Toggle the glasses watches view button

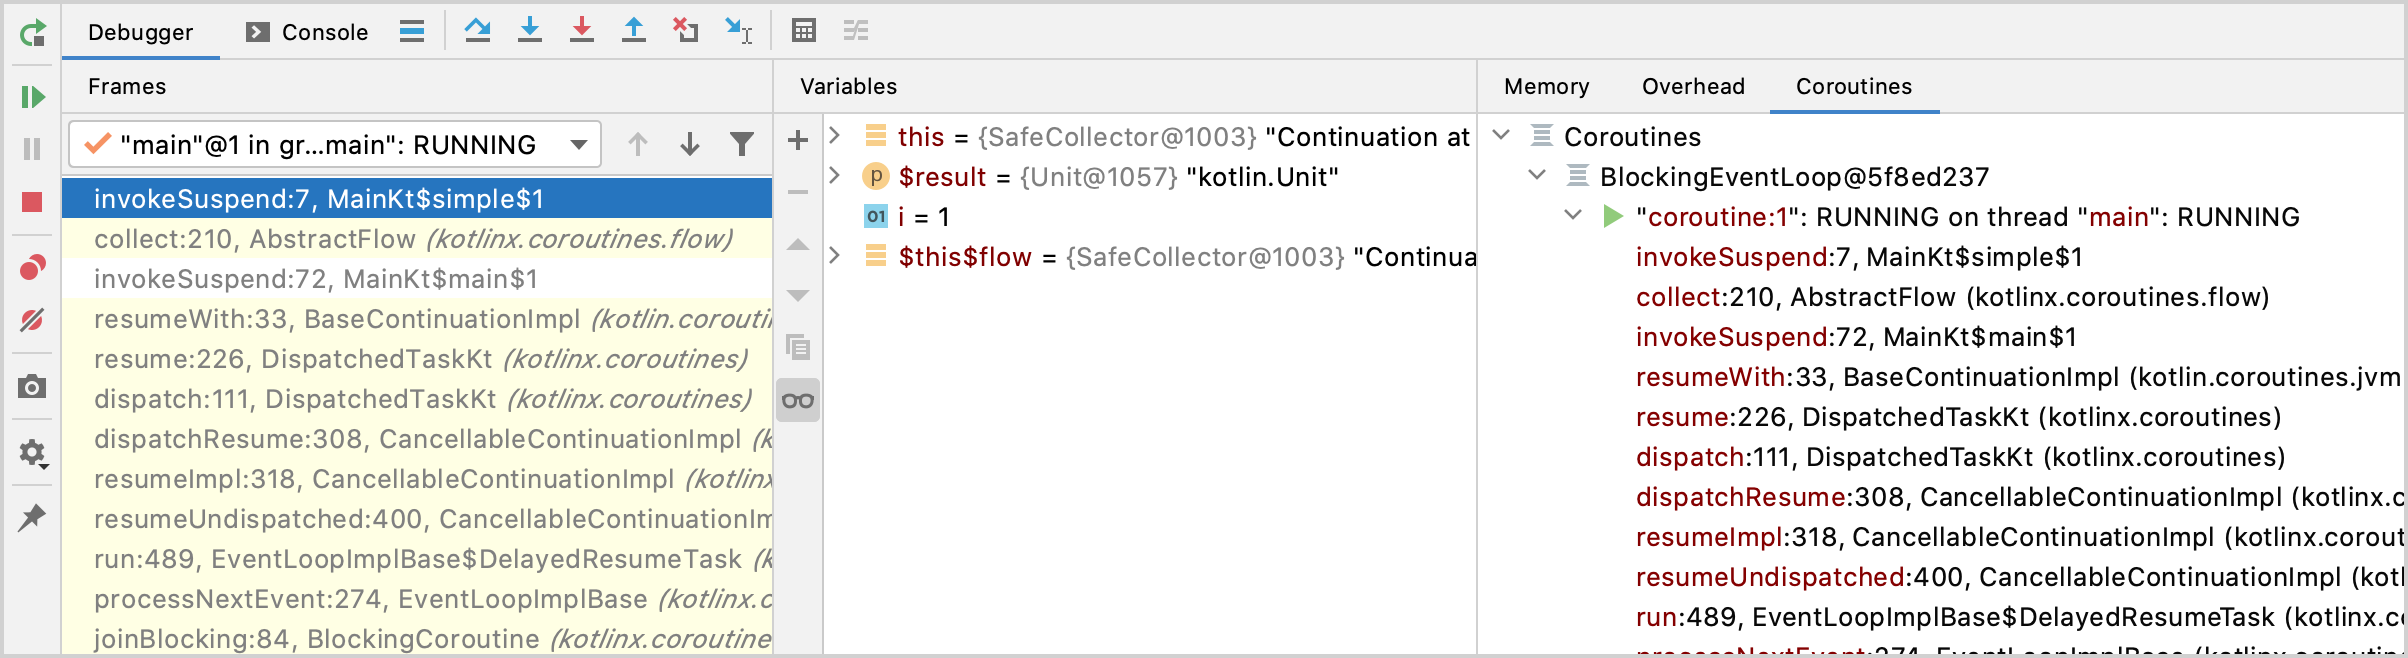[x=798, y=401]
